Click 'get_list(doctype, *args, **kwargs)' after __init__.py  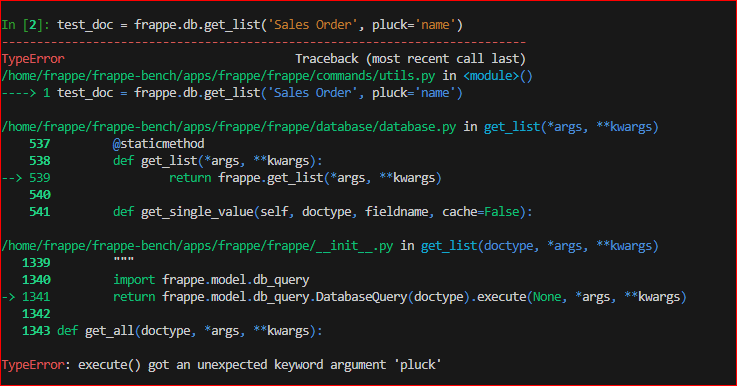(540, 246)
